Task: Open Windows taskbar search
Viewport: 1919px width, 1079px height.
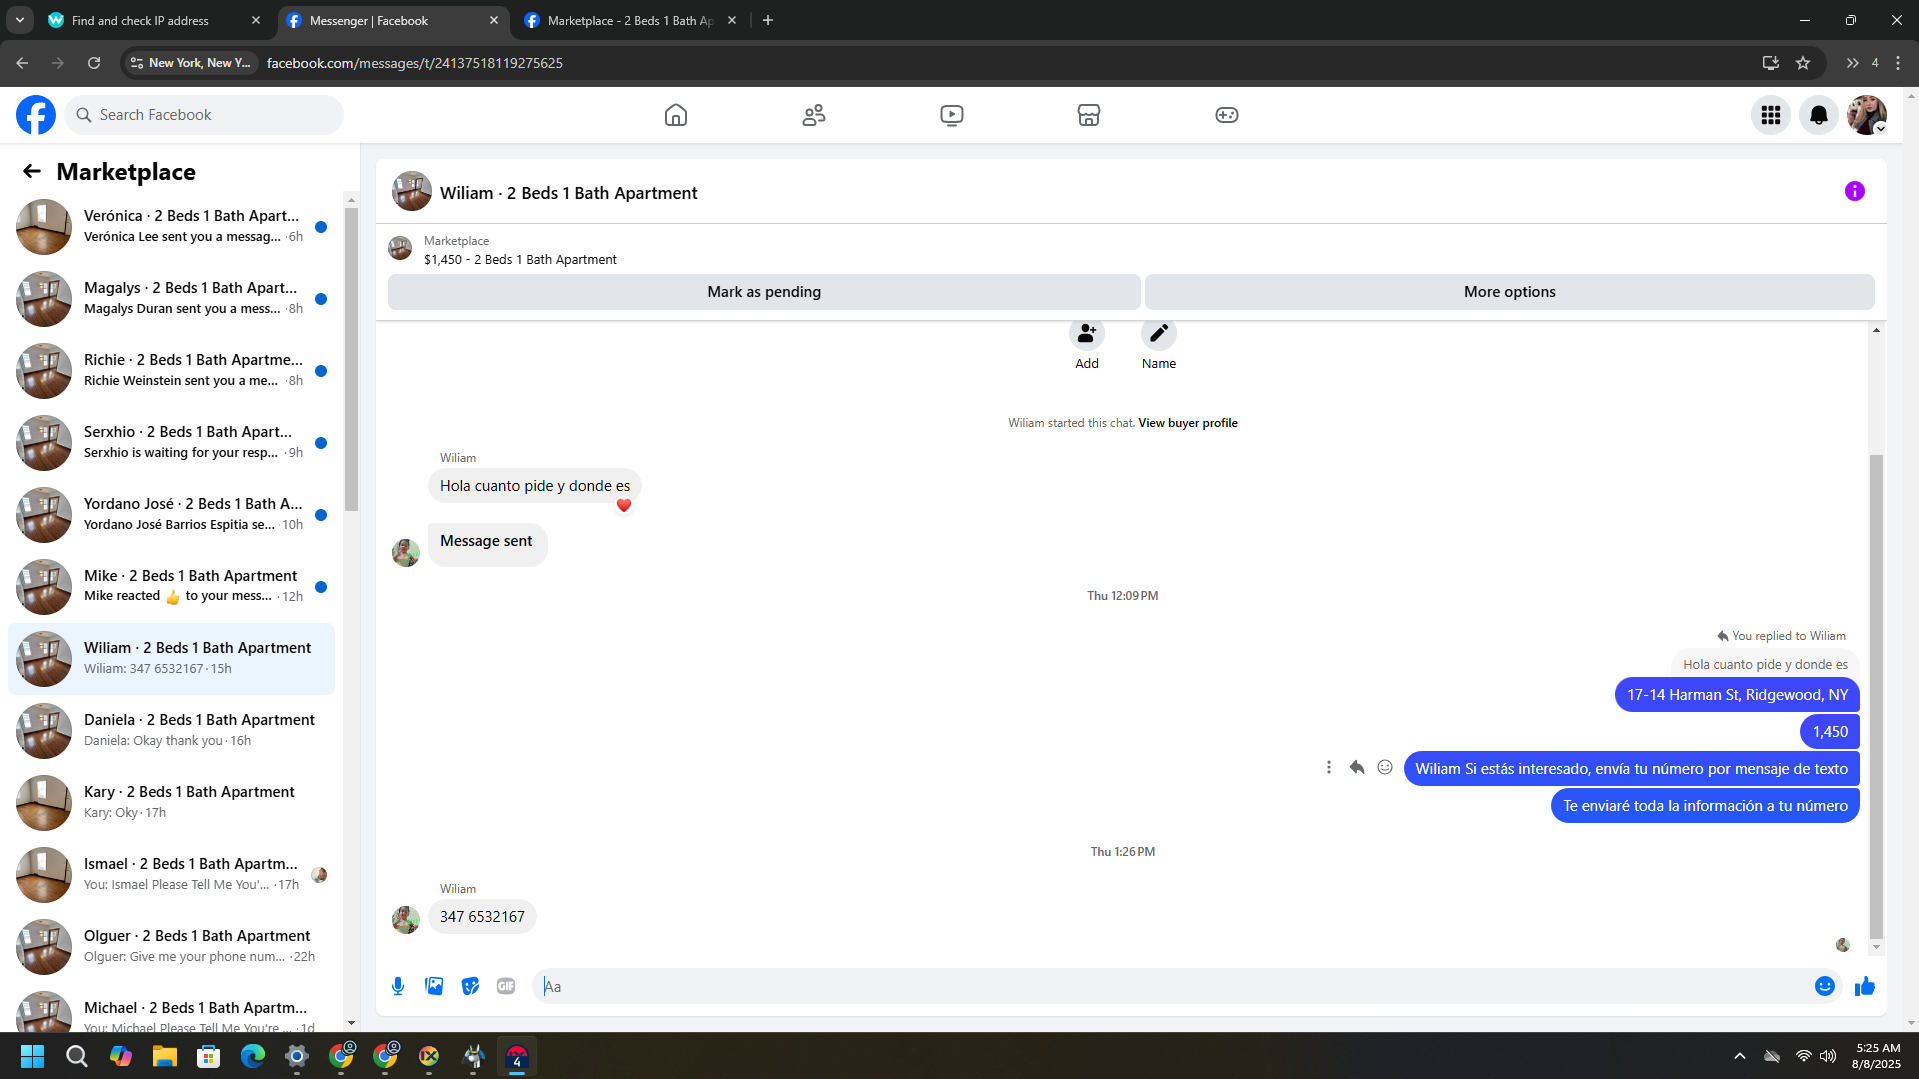Action: tap(77, 1056)
